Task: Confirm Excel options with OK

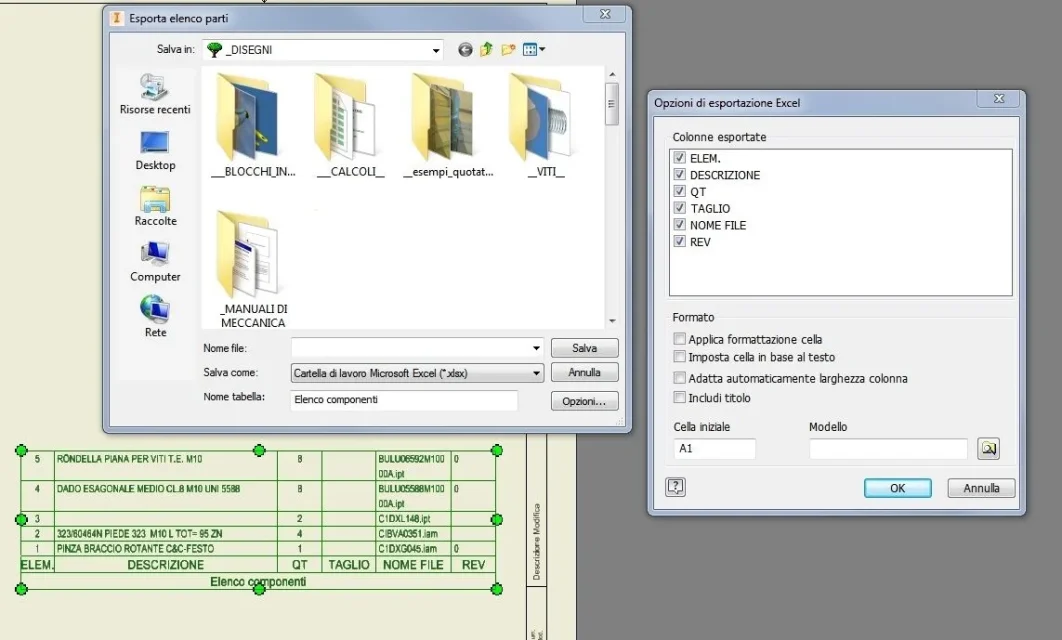Action: click(x=897, y=488)
